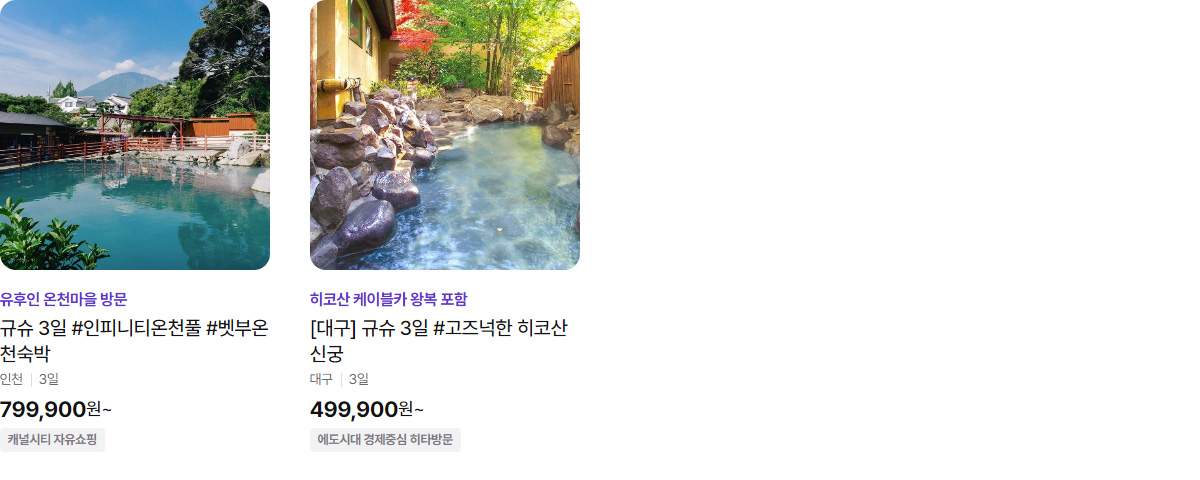The image size is (1200, 480).
Task: Click the purple '히코산 케이블카 왕복 포함' text
Action: [389, 299]
